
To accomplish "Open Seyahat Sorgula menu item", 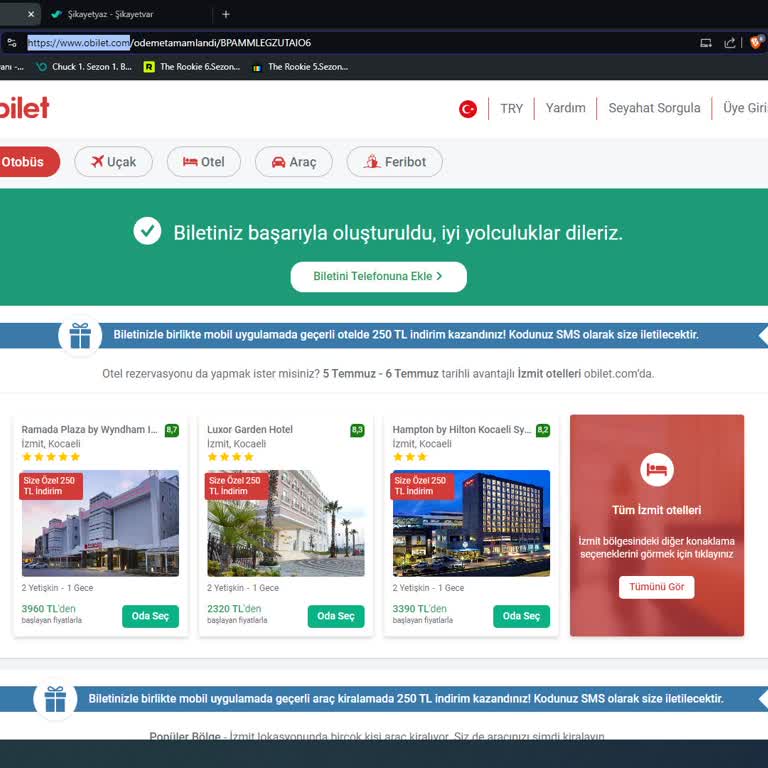I will (x=654, y=108).
